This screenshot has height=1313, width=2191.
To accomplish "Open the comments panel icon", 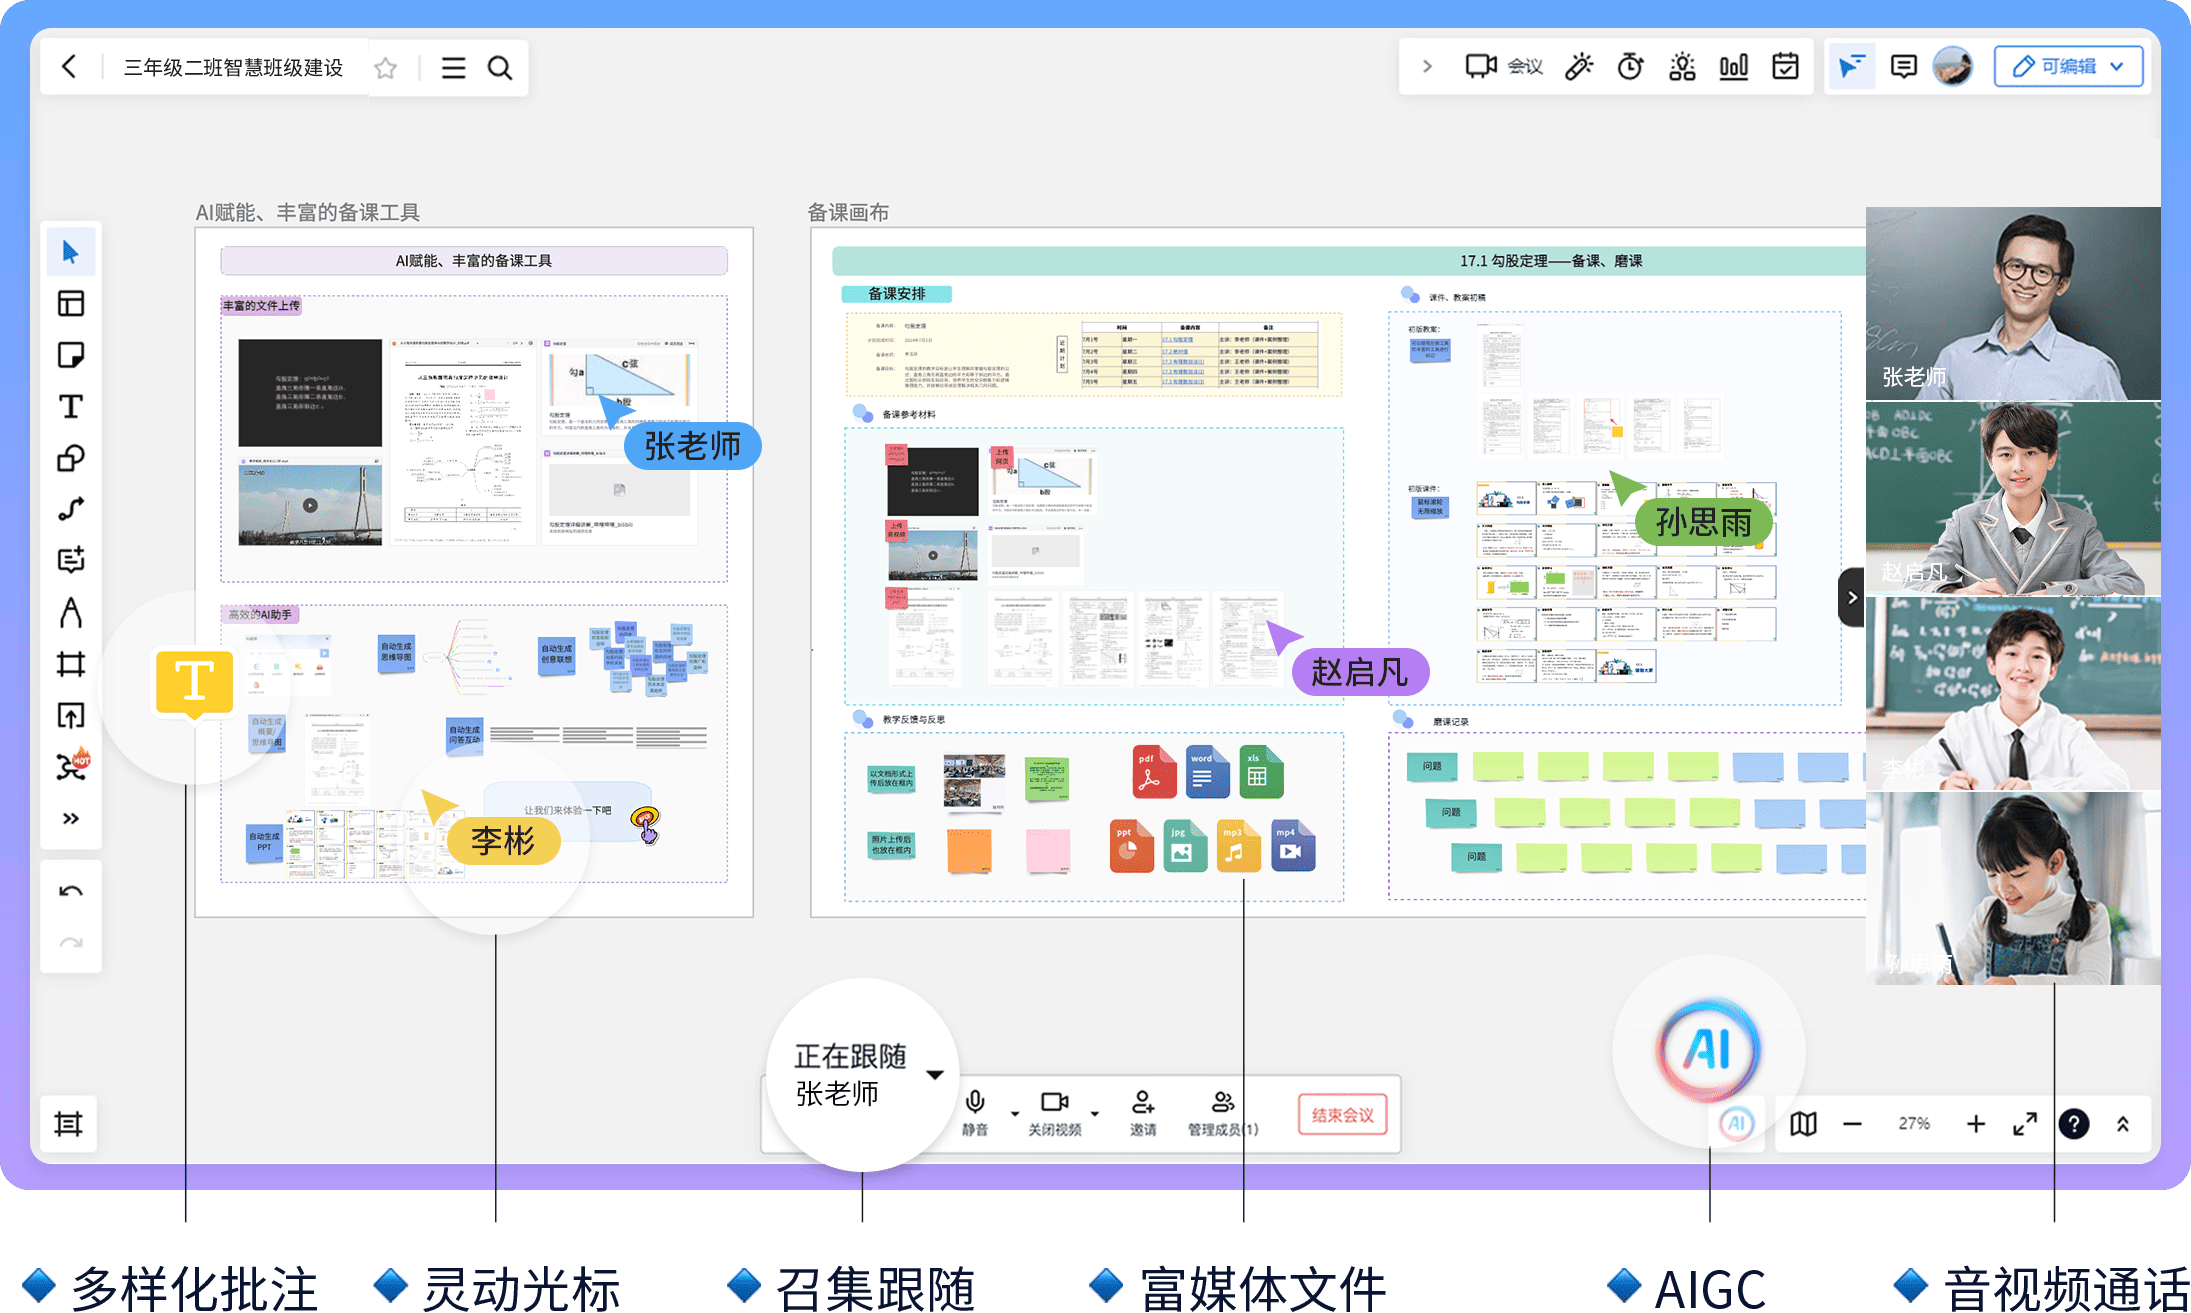I will (x=1903, y=67).
